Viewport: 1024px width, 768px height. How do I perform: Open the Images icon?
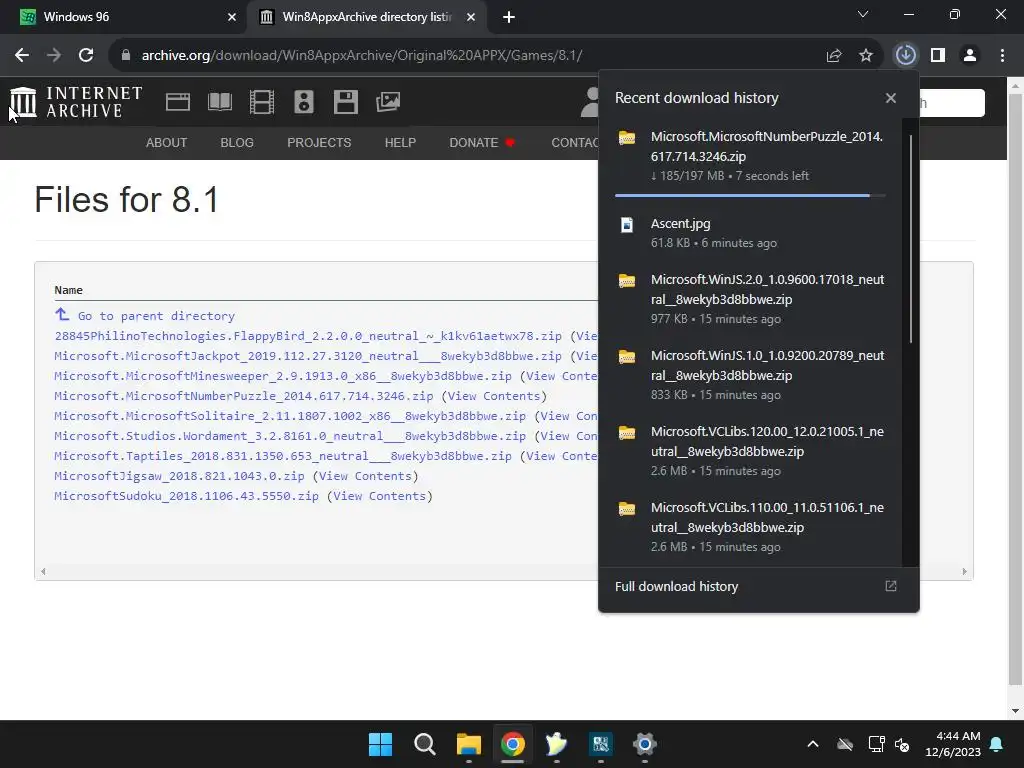pos(388,102)
